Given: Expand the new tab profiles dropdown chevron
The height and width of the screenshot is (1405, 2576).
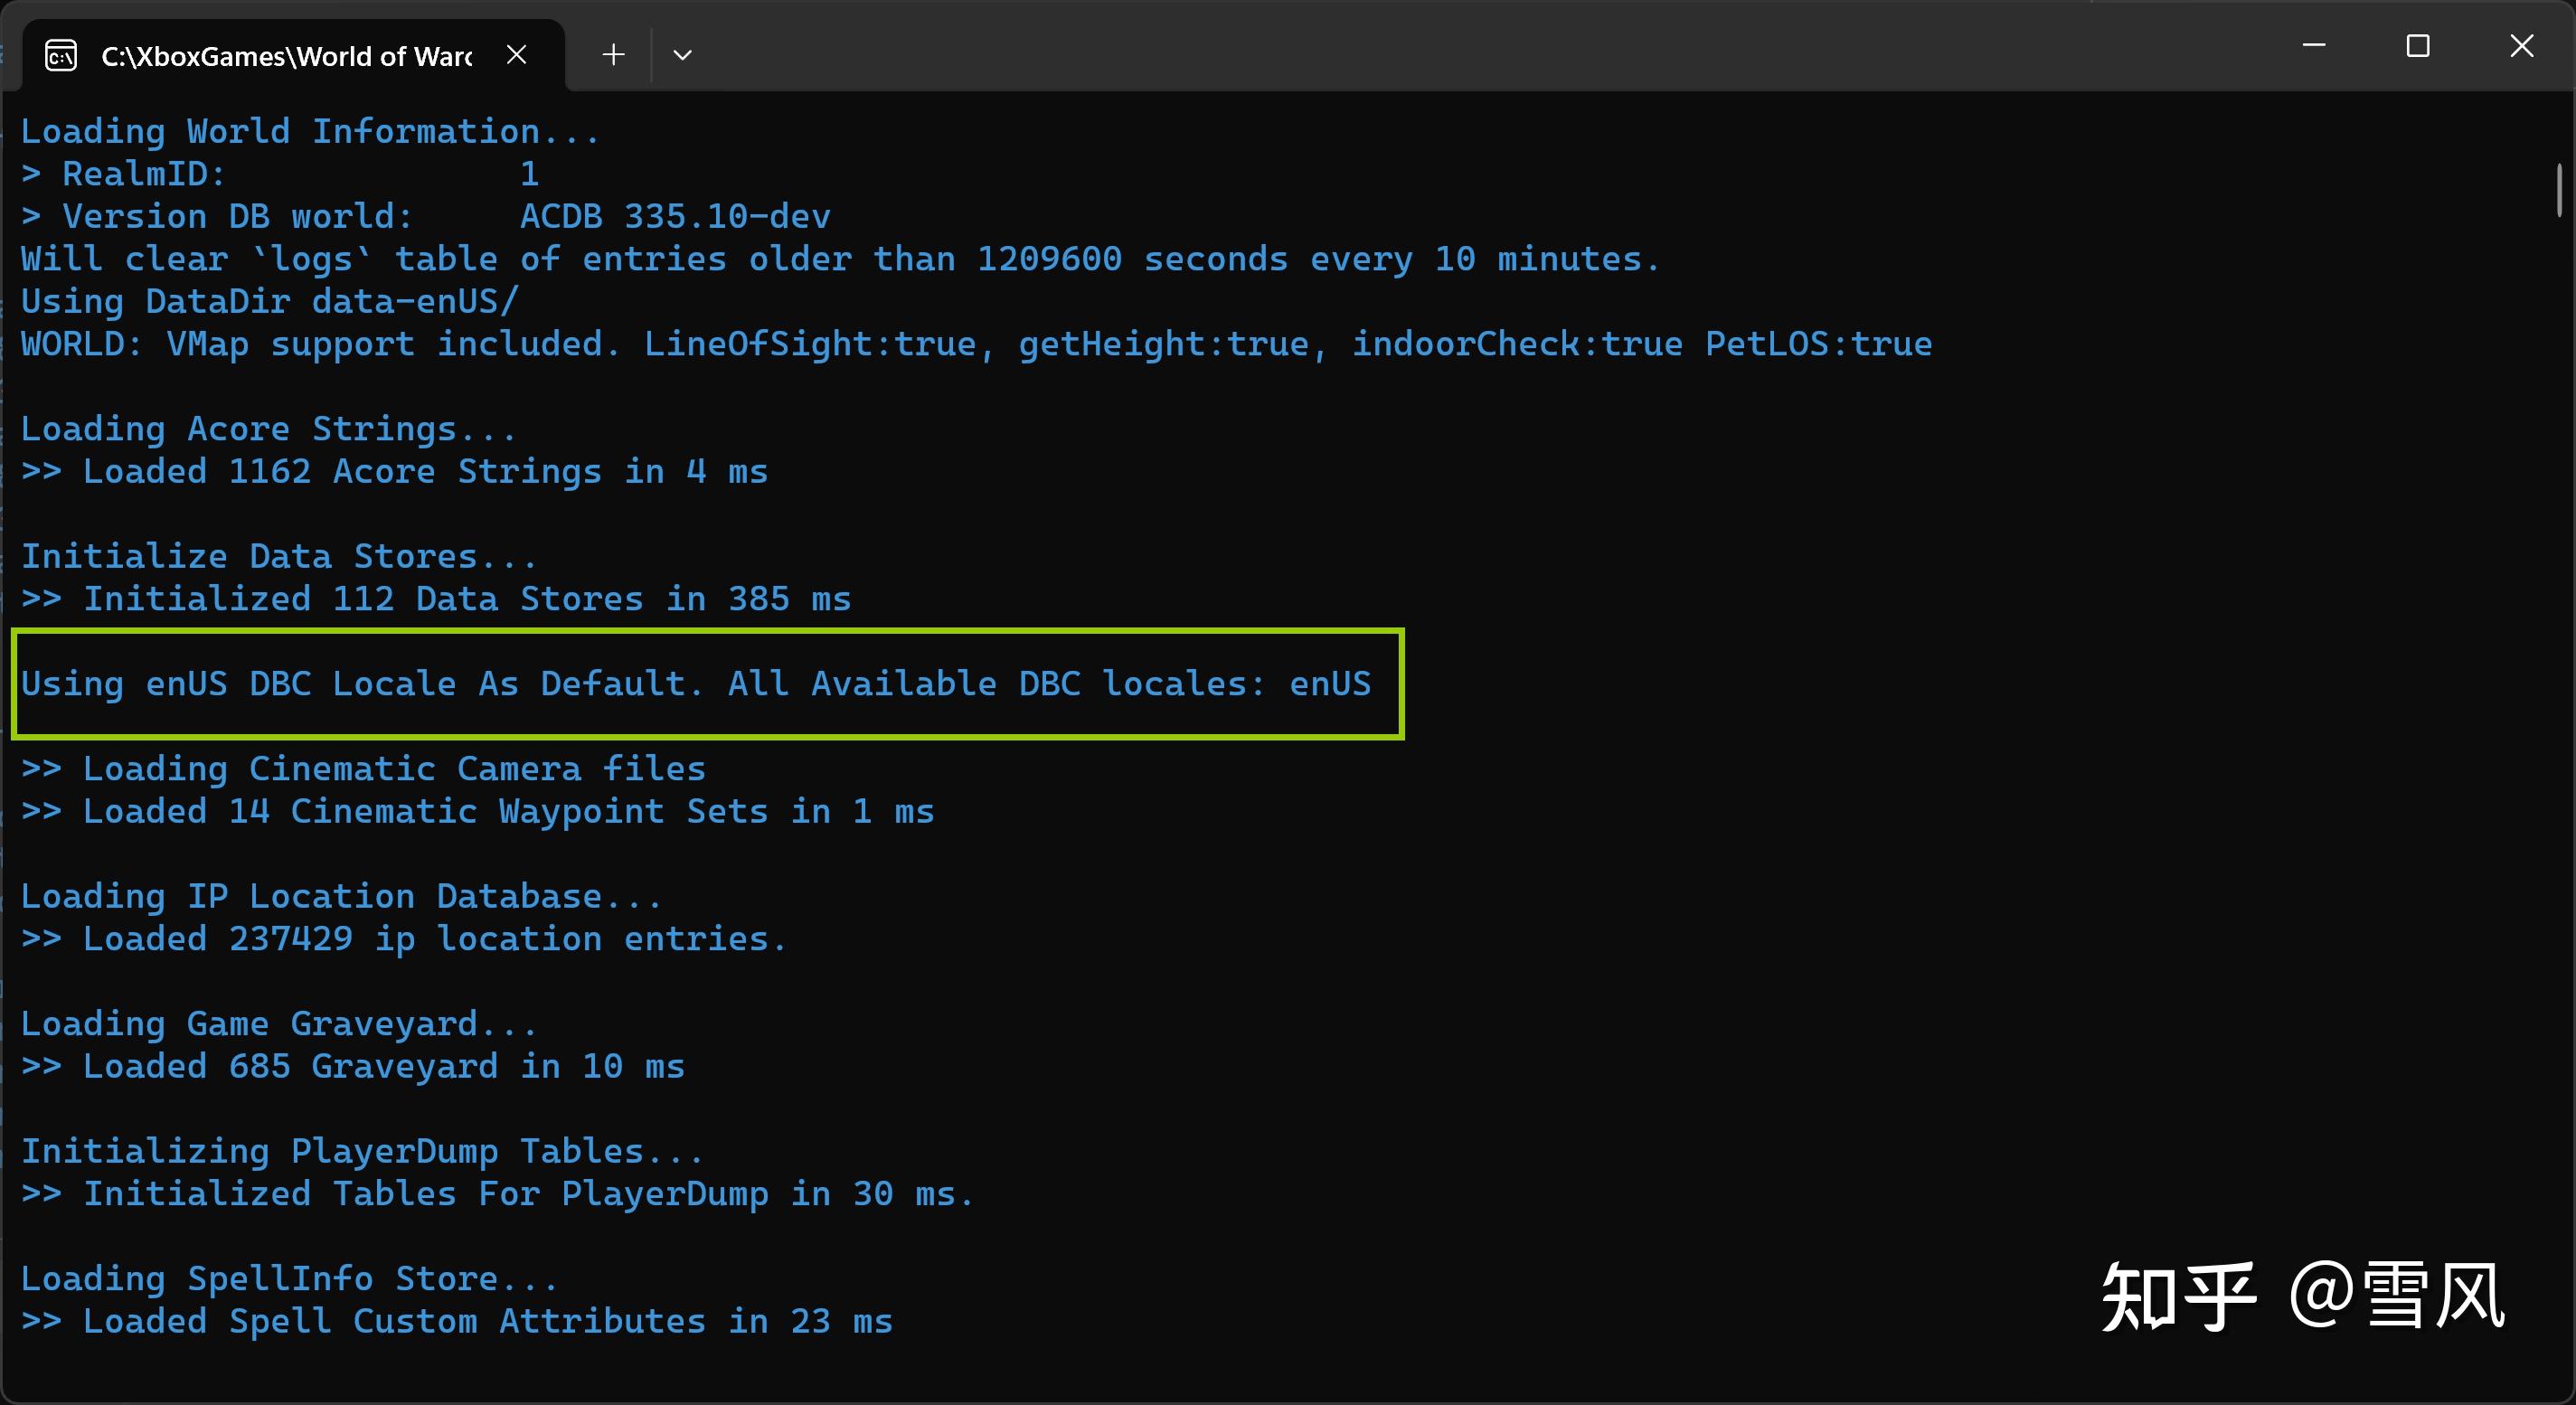Looking at the screenshot, I should [x=682, y=55].
